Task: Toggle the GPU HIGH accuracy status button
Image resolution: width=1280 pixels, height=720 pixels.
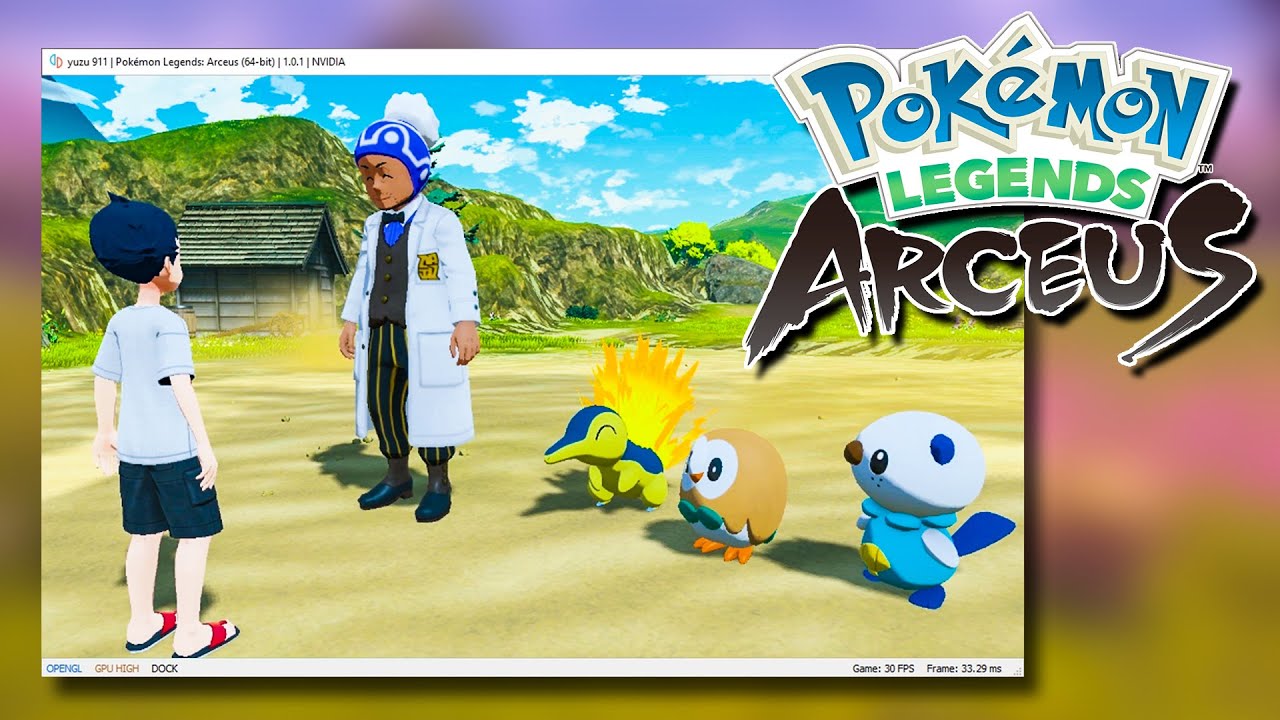Action: [117, 668]
